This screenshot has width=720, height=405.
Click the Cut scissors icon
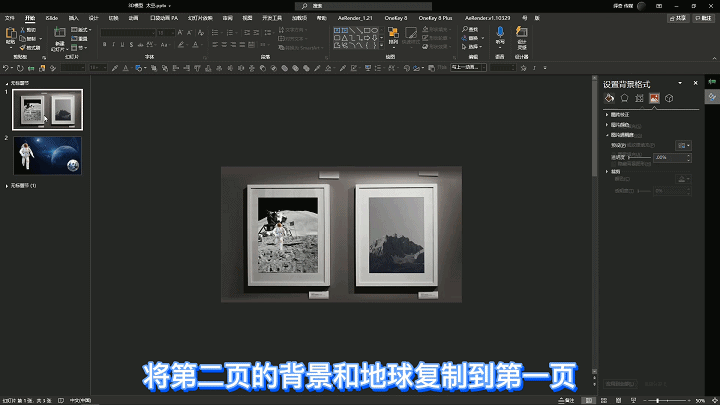(x=22, y=30)
